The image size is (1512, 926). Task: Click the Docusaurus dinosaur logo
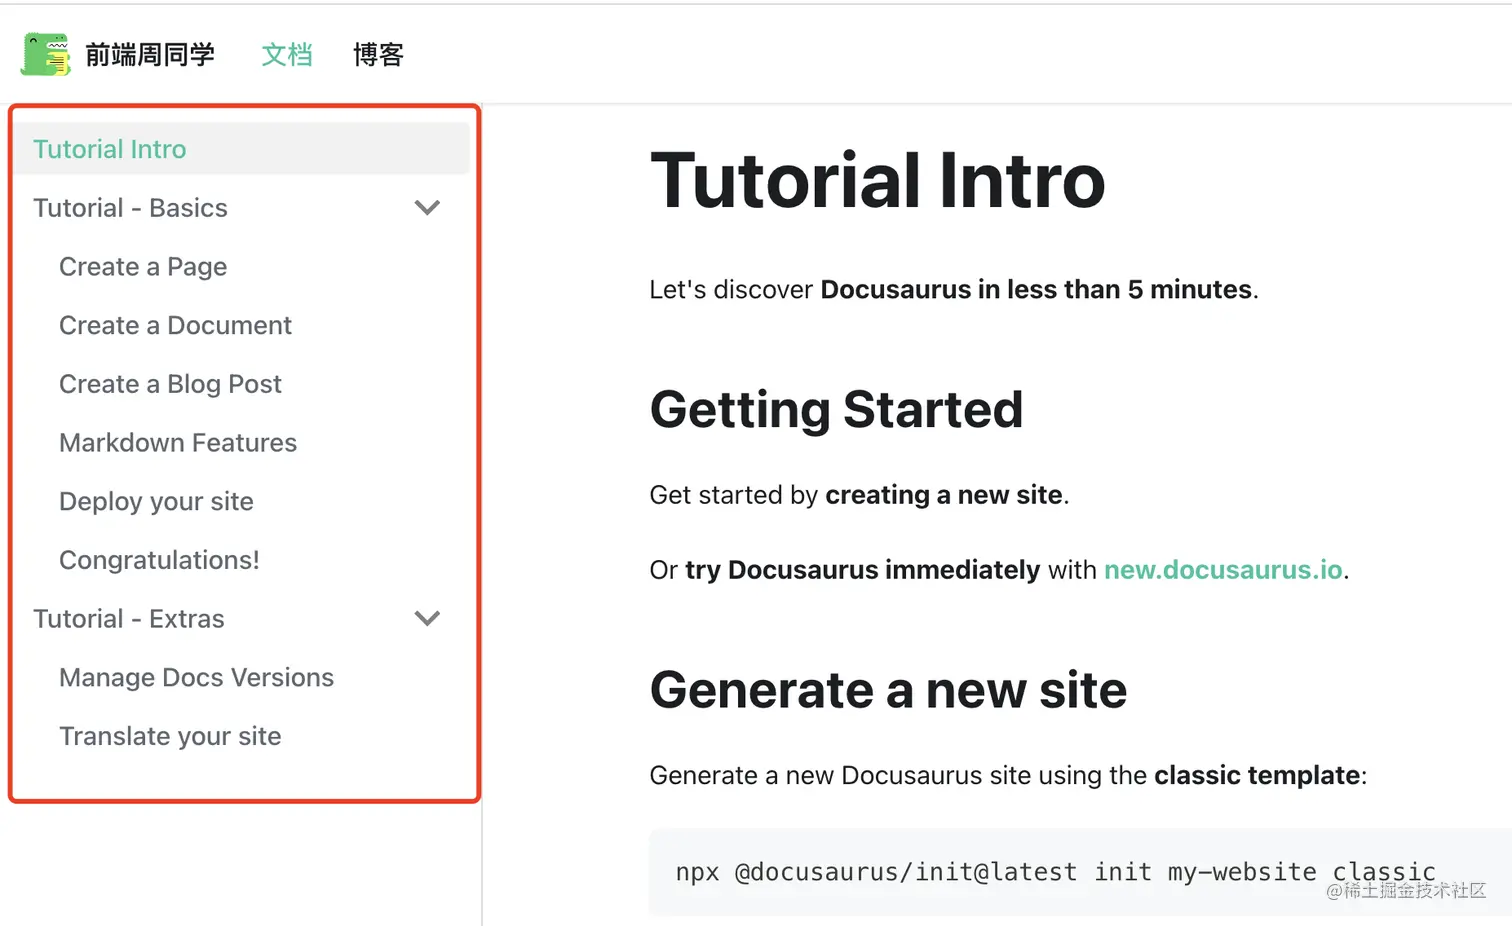[46, 54]
